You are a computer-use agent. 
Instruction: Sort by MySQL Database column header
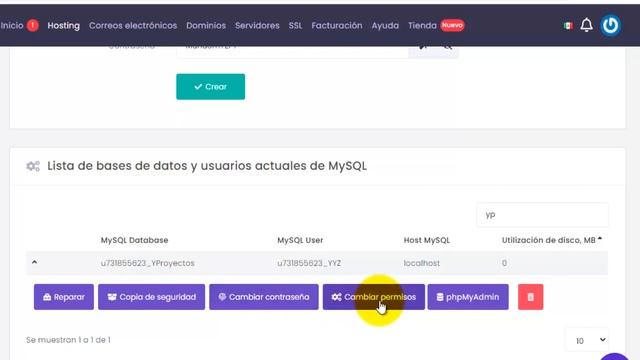tap(134, 240)
